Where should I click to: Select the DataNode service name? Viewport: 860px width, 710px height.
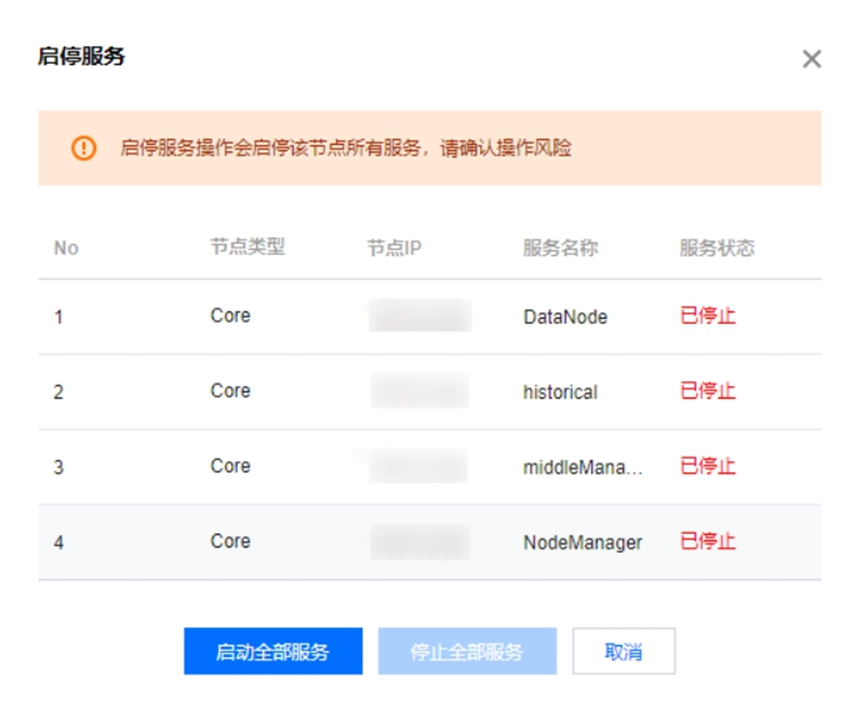pos(565,317)
